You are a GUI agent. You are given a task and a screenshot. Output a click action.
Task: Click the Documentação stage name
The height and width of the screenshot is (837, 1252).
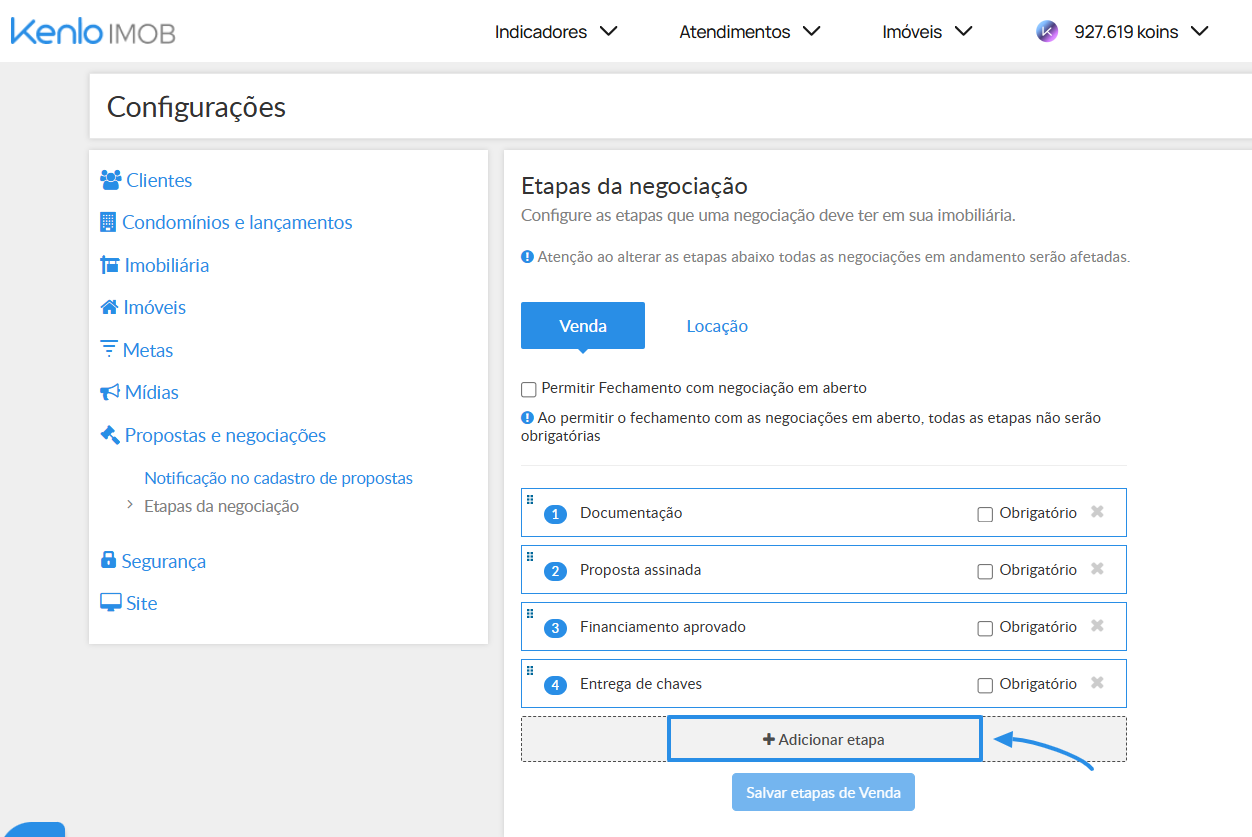point(631,512)
